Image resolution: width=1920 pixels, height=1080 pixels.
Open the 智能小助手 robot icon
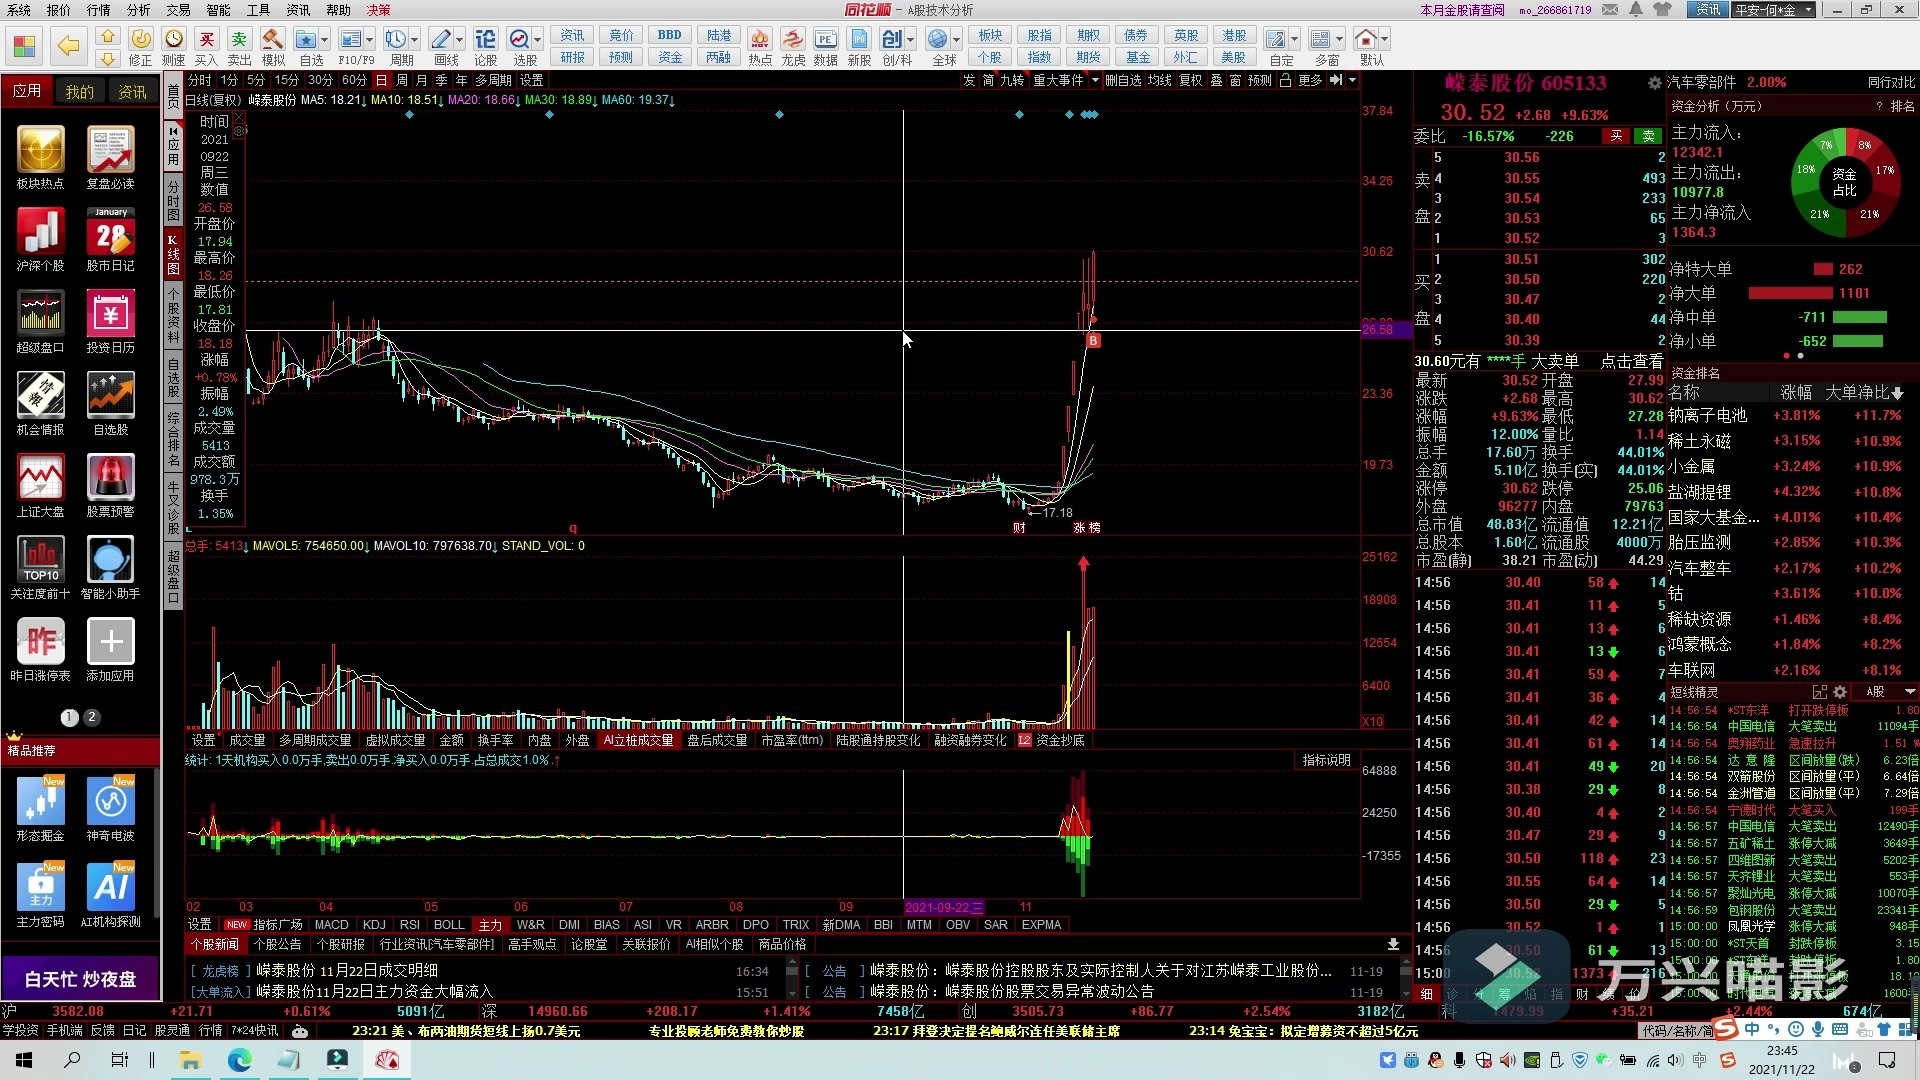[111, 560]
